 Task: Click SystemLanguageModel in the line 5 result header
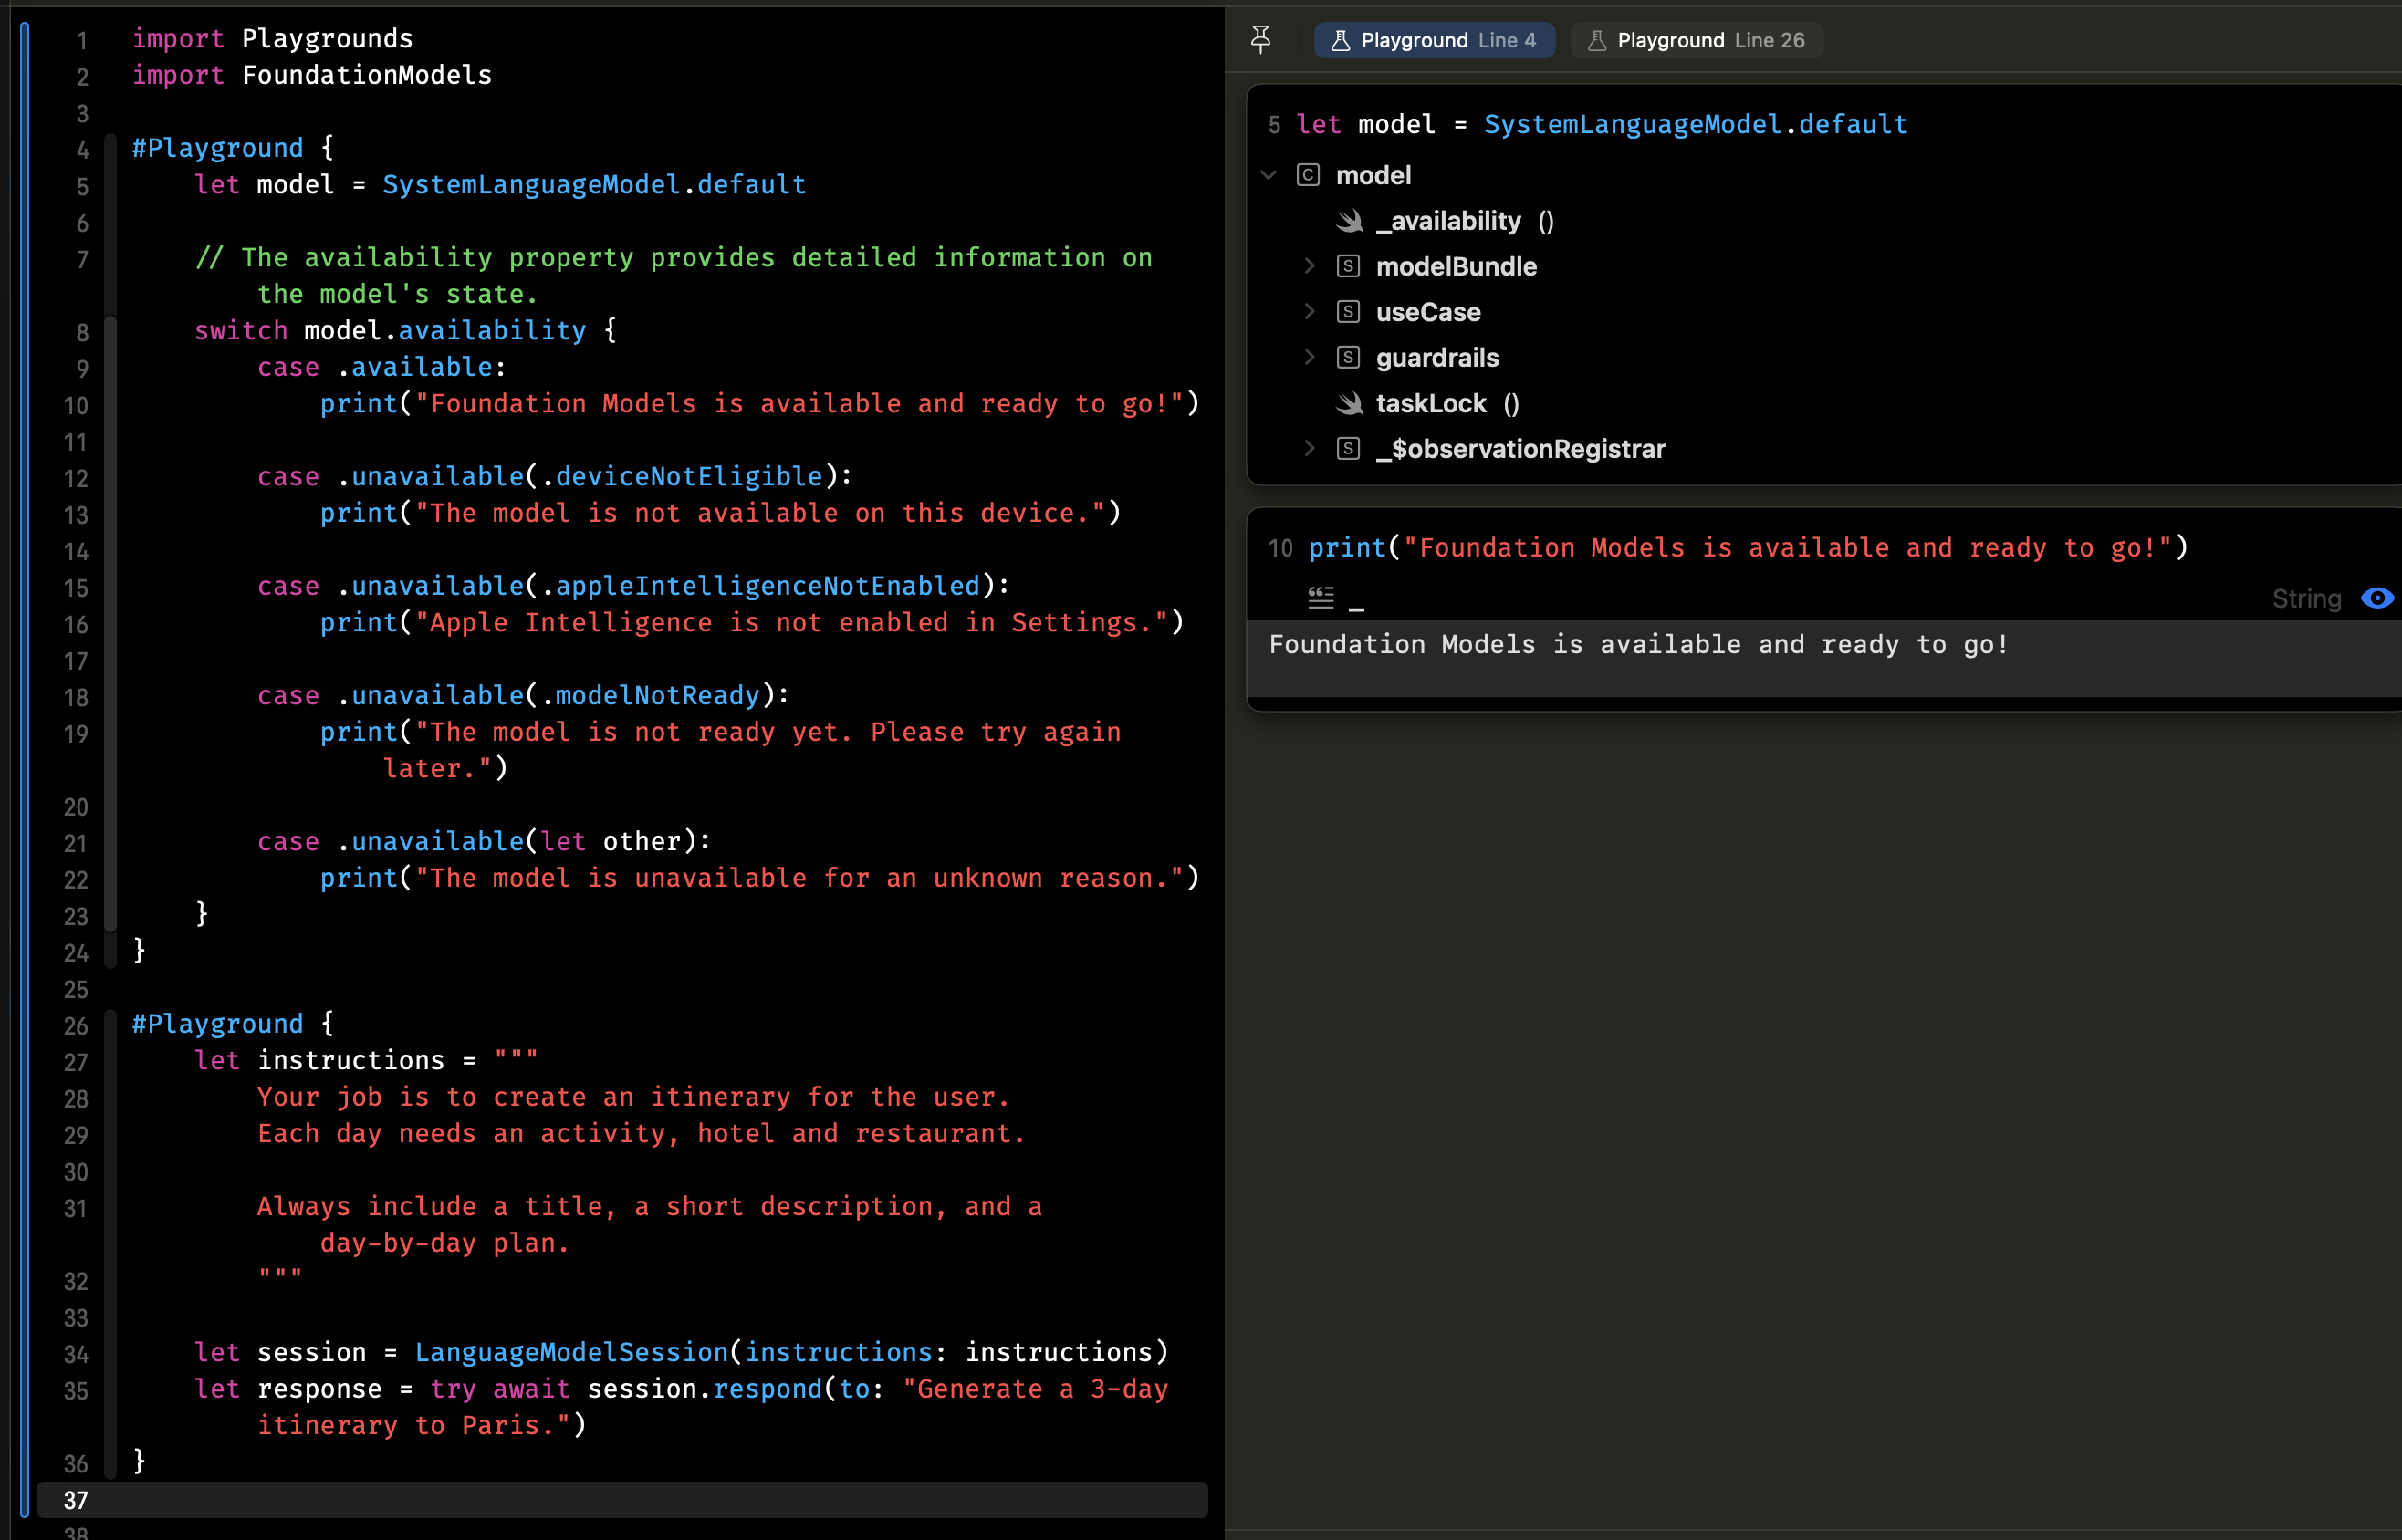click(x=1631, y=125)
